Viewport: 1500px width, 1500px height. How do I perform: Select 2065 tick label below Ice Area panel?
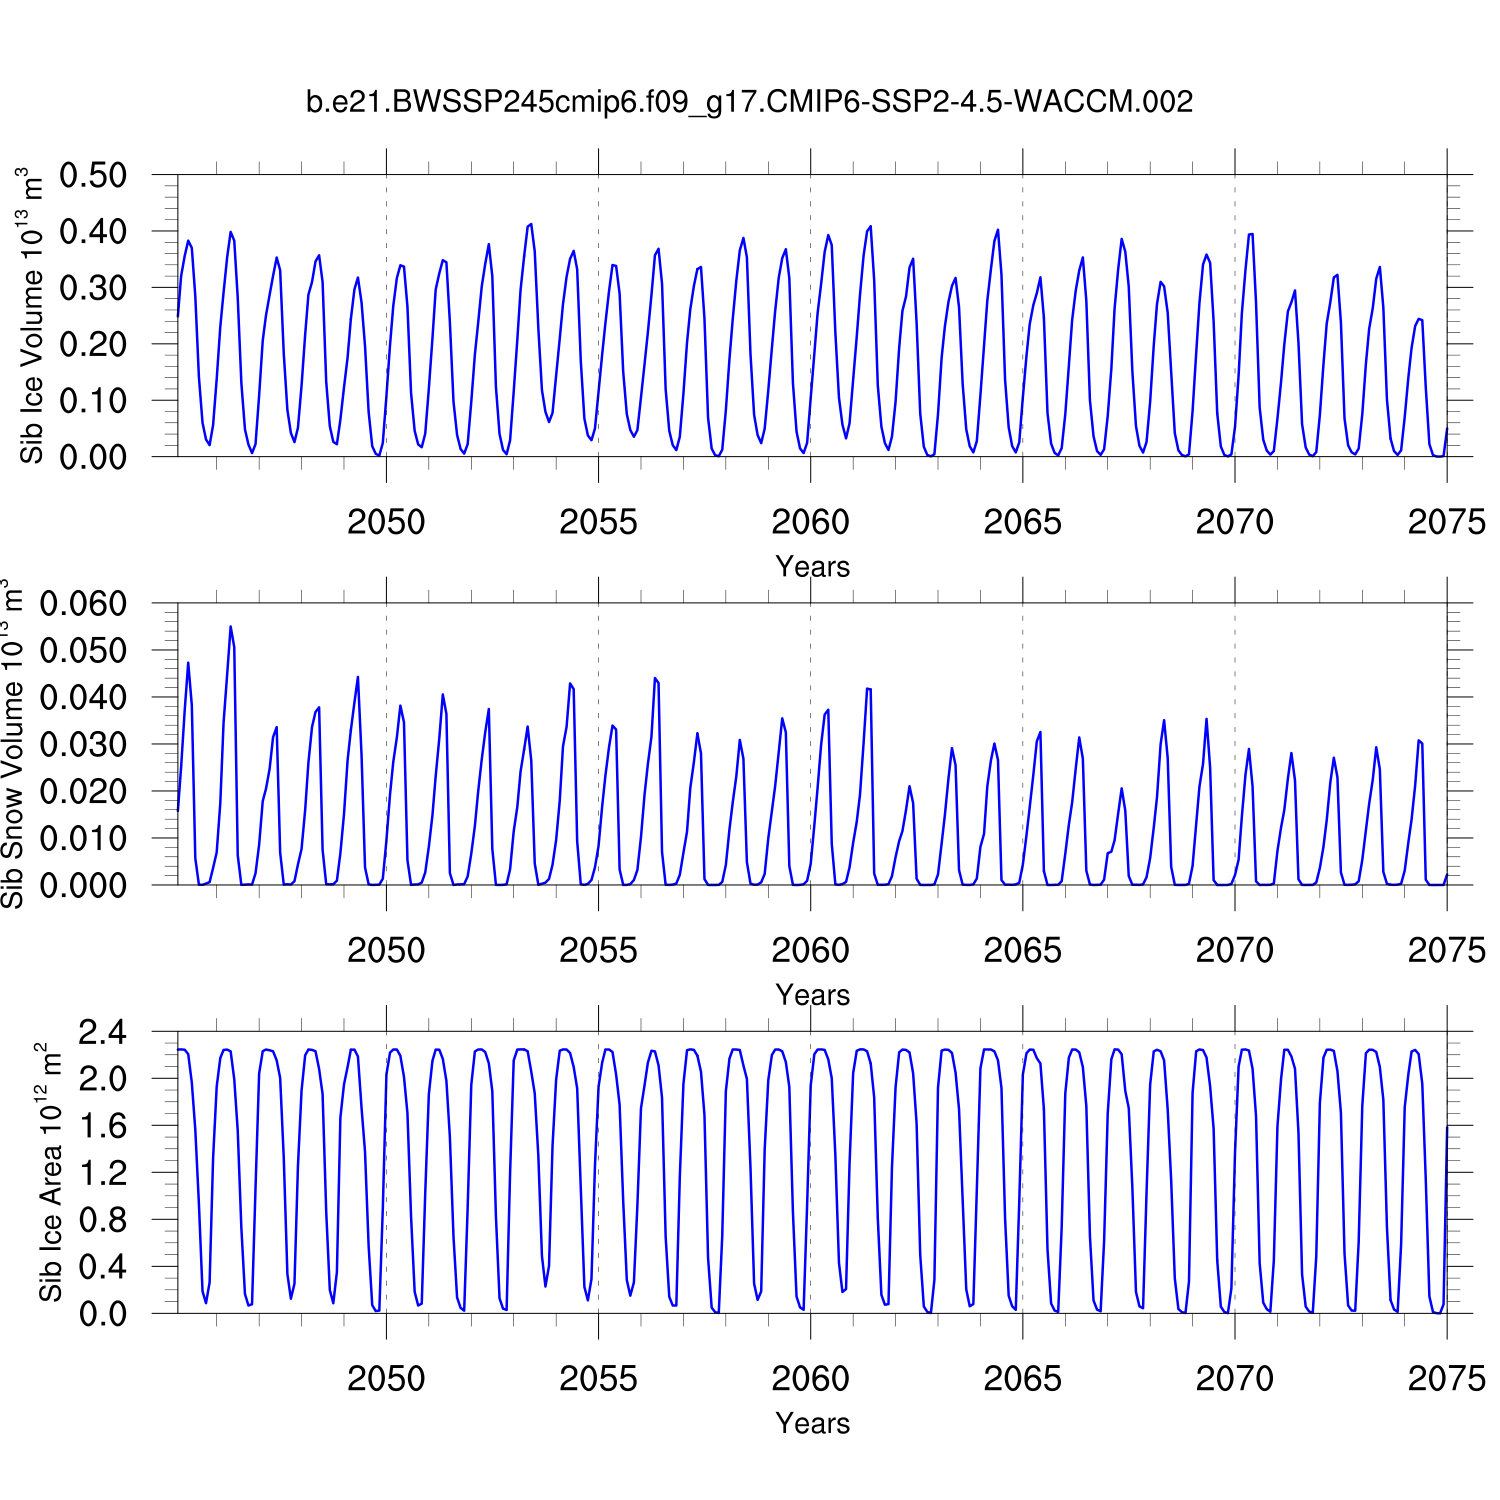point(1022,1379)
